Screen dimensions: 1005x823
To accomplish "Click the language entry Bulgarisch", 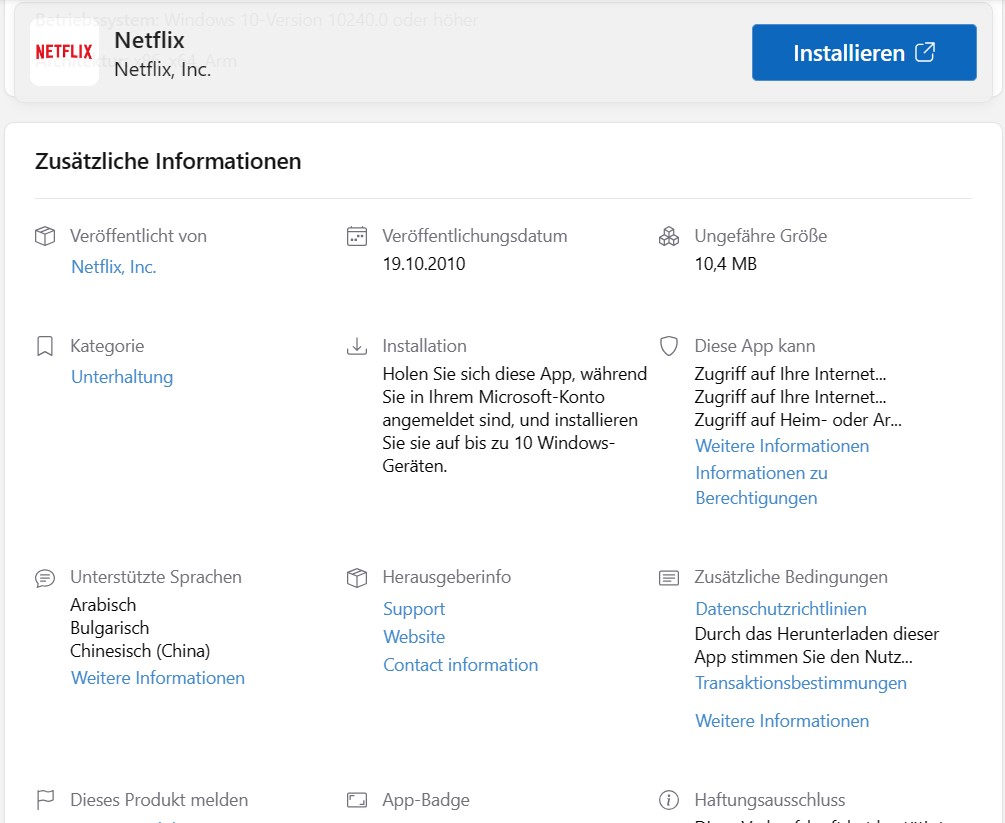I will click(x=110, y=628).
